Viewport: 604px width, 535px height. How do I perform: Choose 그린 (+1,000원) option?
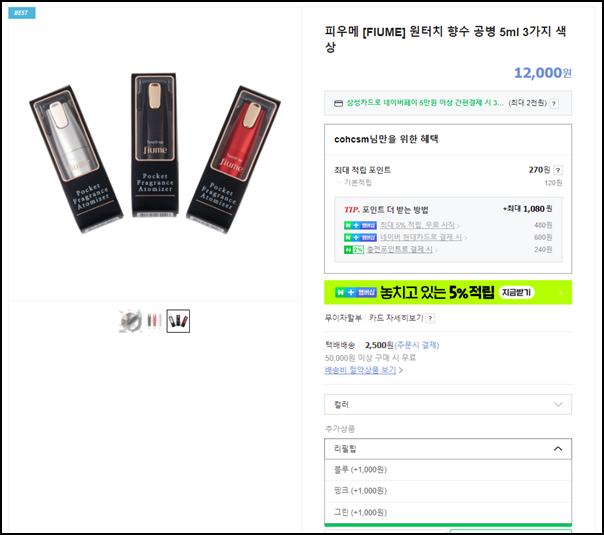pos(448,512)
